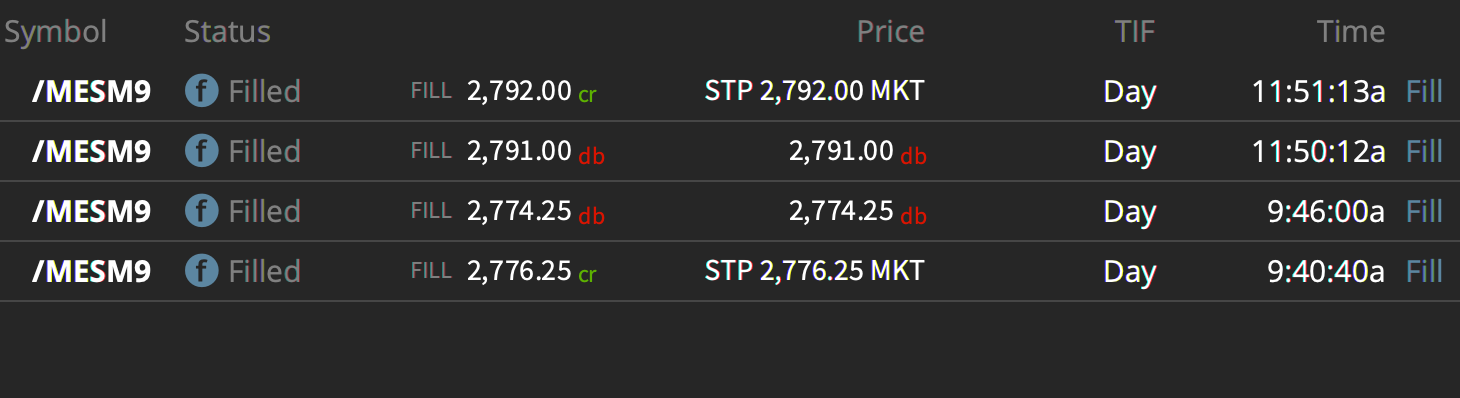Image resolution: width=1460 pixels, height=398 pixels.
Task: Sort orders by the Time column header
Action: [x=1351, y=32]
